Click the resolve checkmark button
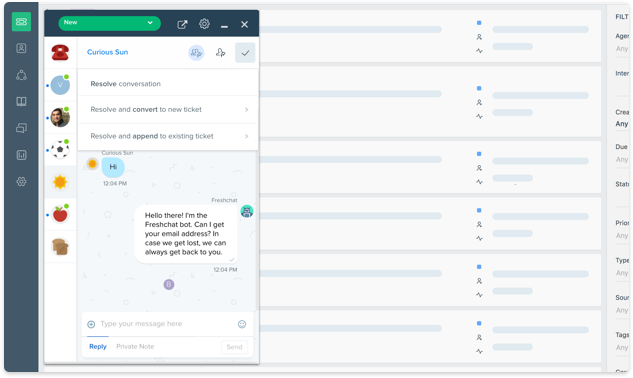Viewport: 633px width, 378px height. click(x=245, y=53)
